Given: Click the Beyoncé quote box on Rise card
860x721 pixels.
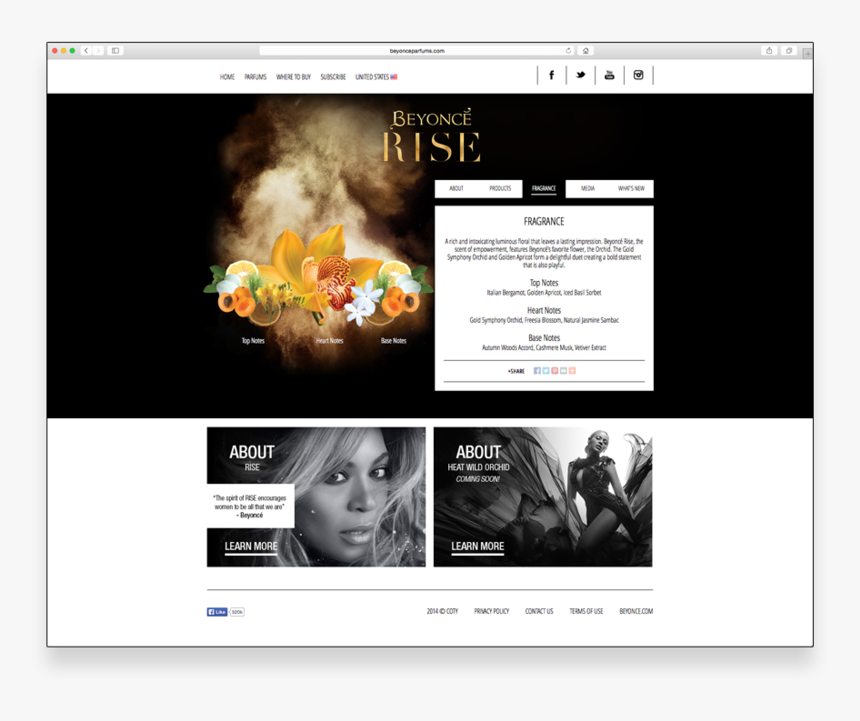Looking at the screenshot, I should (251, 506).
